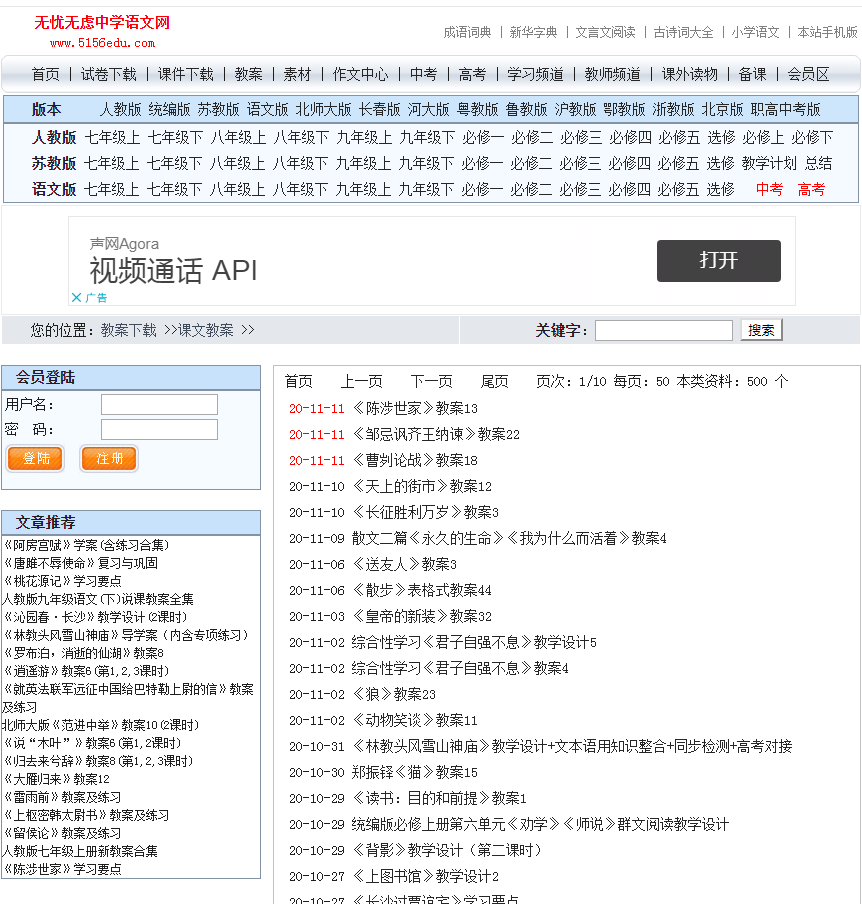Click inside the 用户名 username field

click(157, 404)
